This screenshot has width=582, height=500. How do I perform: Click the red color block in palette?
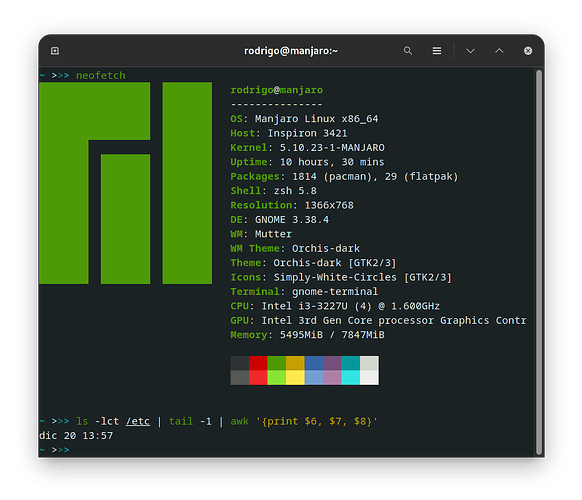(x=258, y=363)
